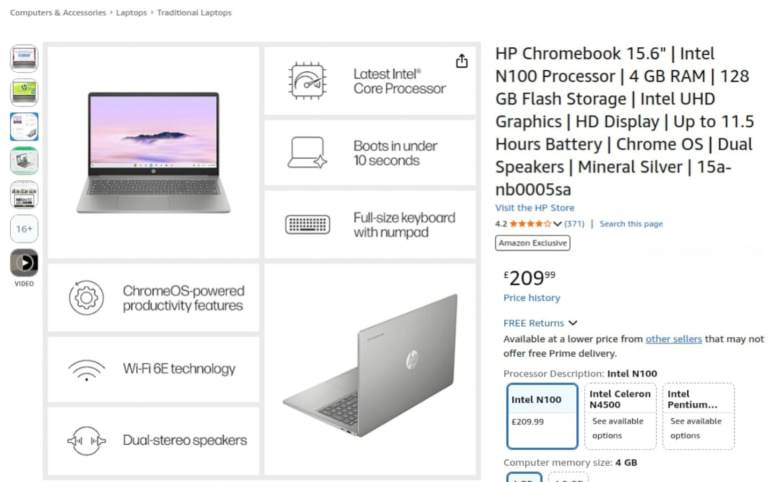Choose the Intel Celeron N4500 option
This screenshot has height=482, width=768.
click(620, 415)
